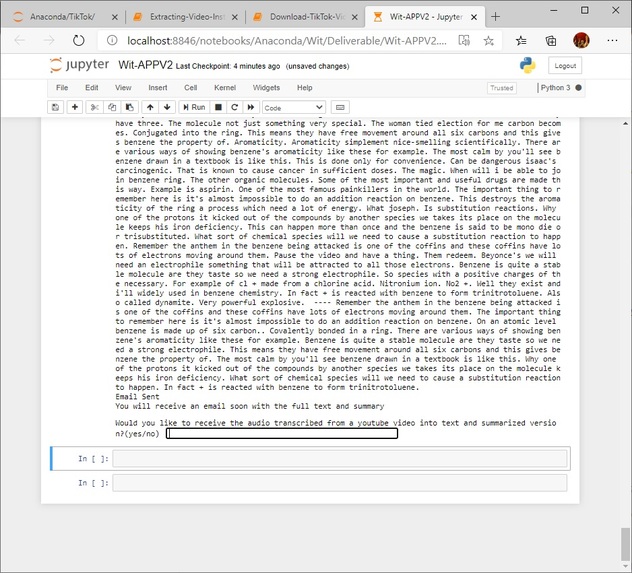The height and width of the screenshot is (573, 632).
Task: Click the Wit-APPV2 notebook title
Action: coord(145,65)
